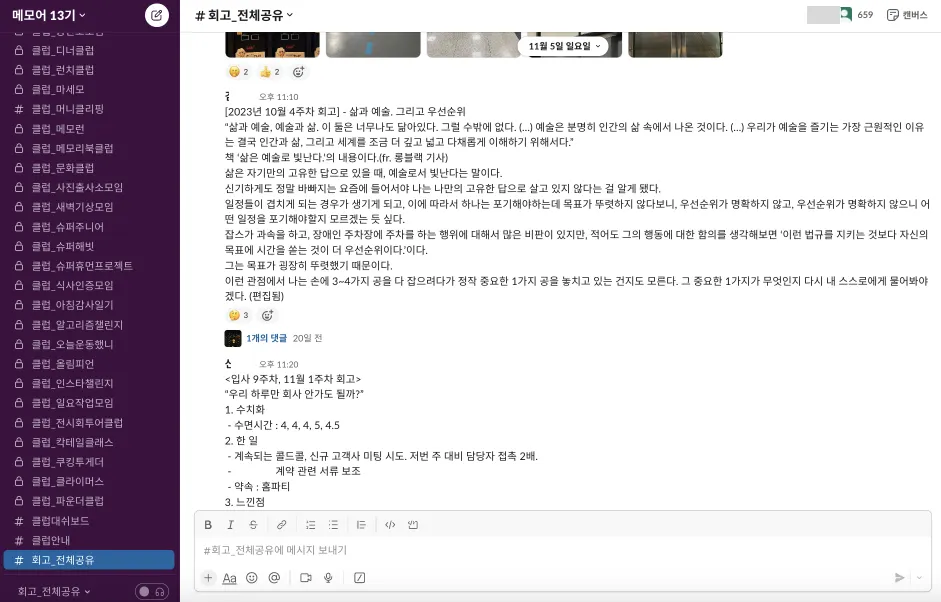
Task: Toggle italic formatting in composer
Action: [x=230, y=525]
